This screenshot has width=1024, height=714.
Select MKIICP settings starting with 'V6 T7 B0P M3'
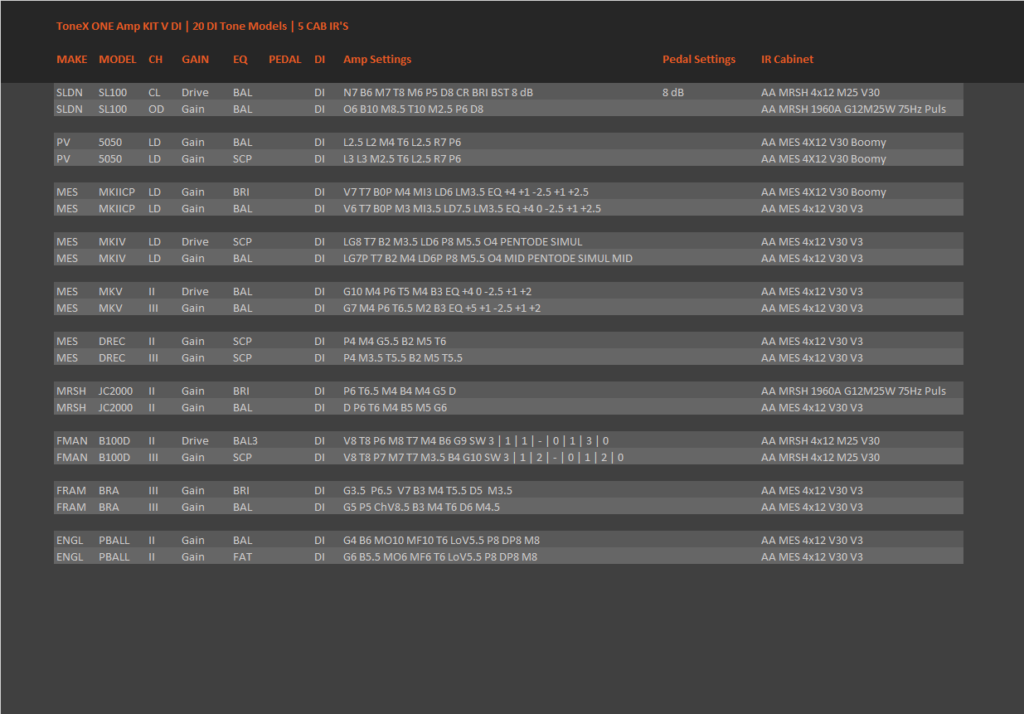(472, 209)
